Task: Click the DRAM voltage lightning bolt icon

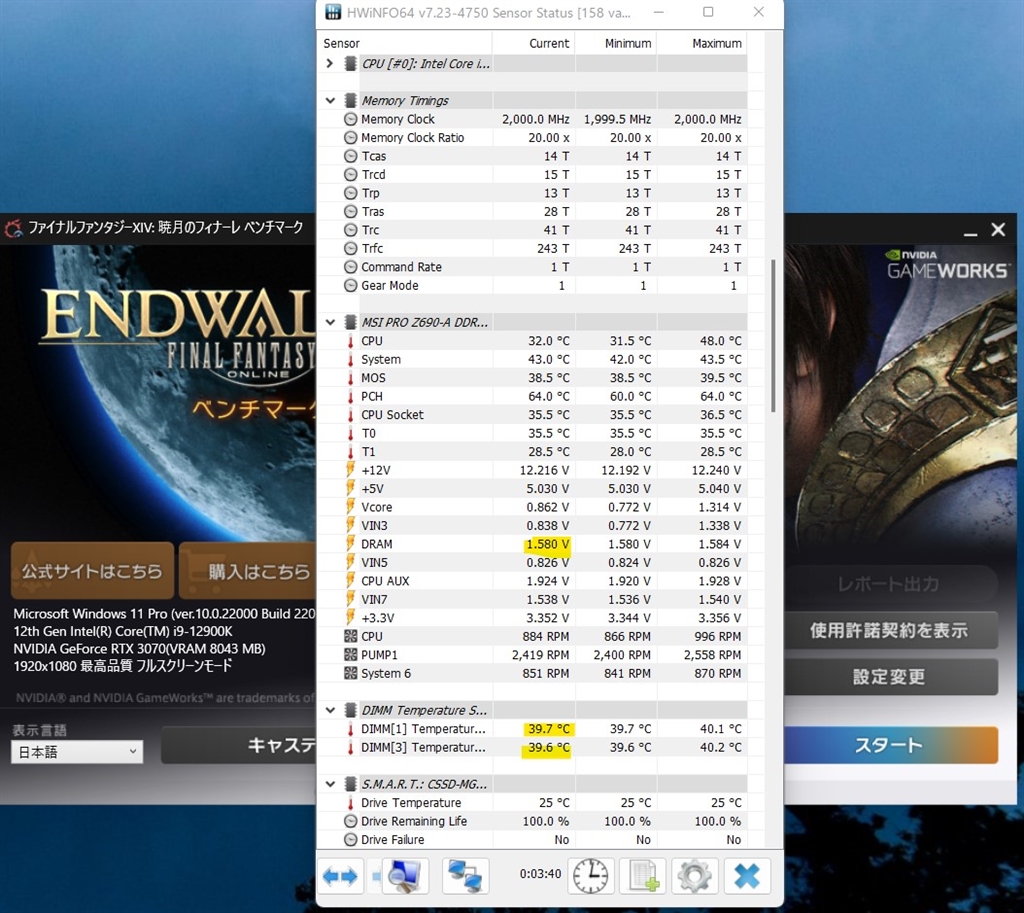Action: (x=350, y=544)
